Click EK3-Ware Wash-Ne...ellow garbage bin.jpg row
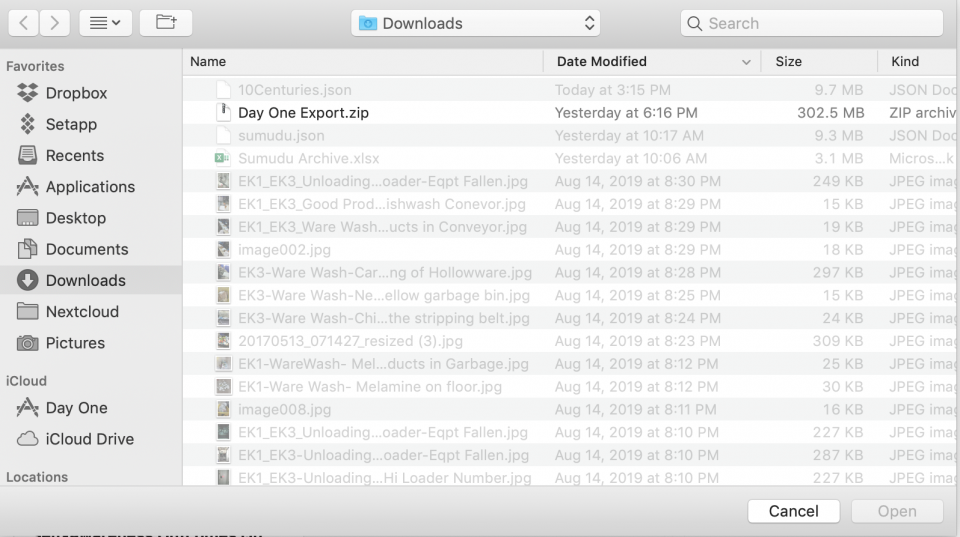Viewport: 960px width, 537px height. [x=570, y=296]
